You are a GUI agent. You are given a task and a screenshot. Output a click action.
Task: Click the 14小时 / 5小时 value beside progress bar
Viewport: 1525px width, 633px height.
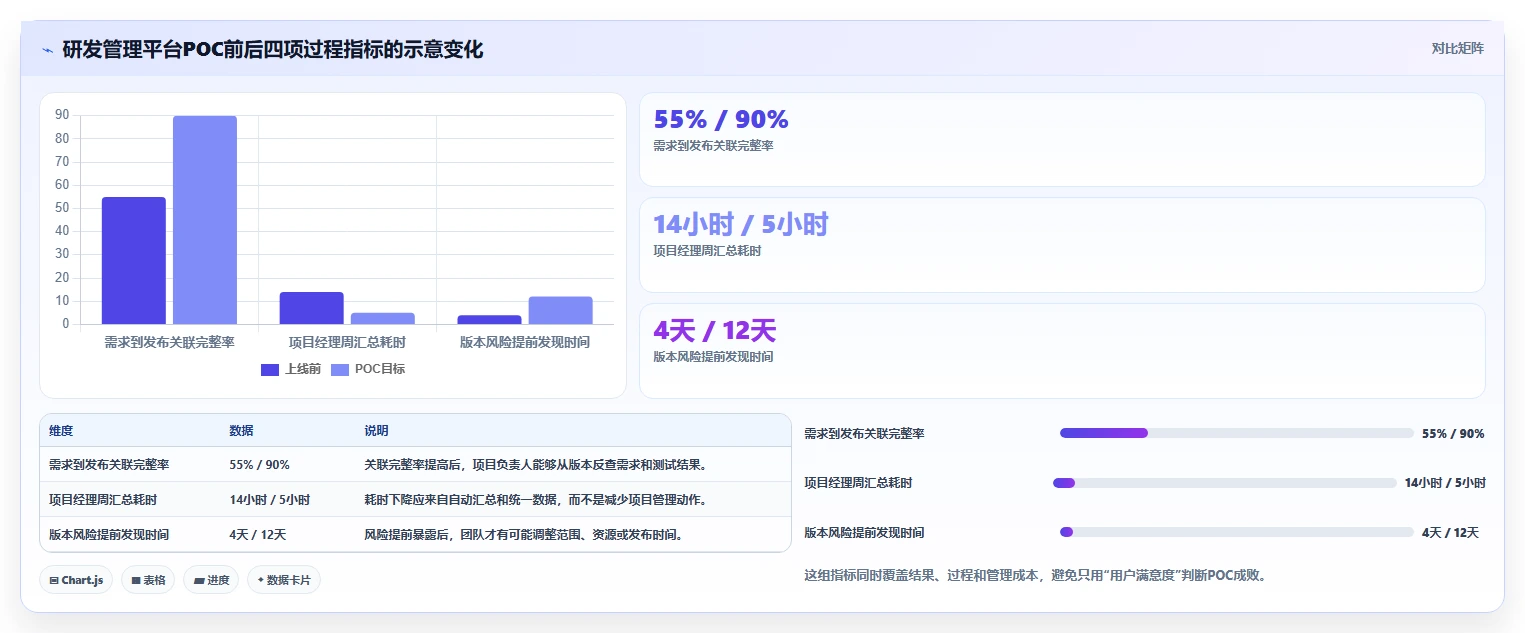click(x=1445, y=483)
